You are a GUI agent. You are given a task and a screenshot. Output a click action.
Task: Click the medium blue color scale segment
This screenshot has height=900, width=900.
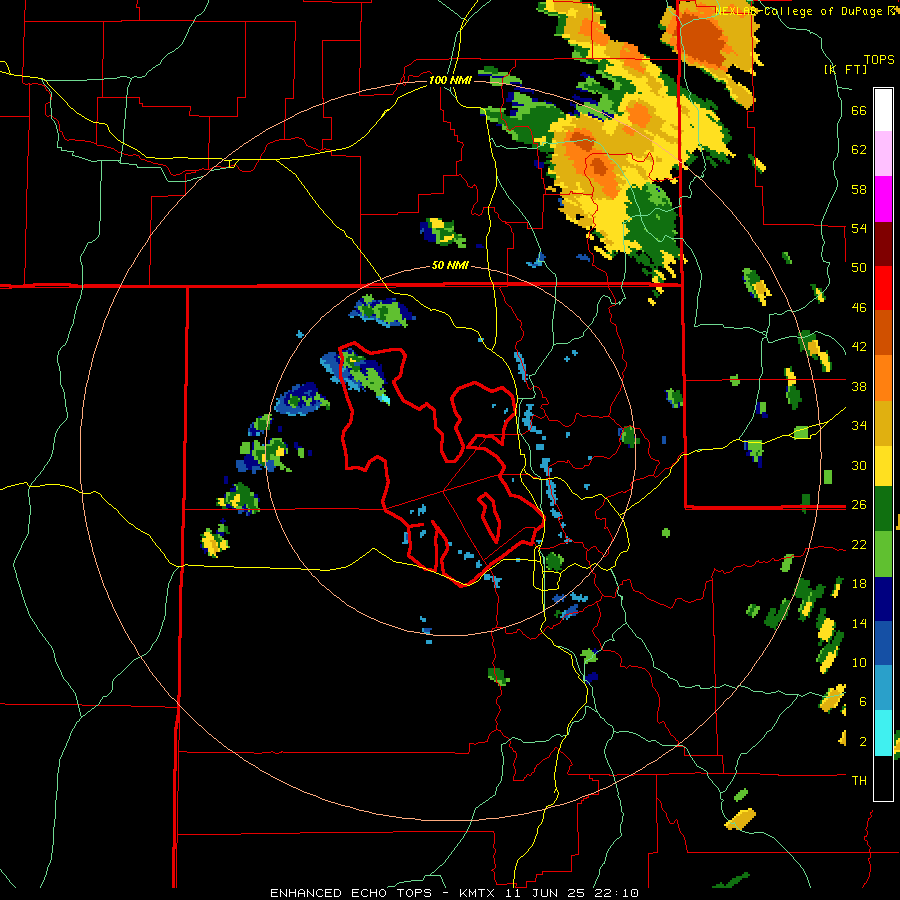pos(883,643)
